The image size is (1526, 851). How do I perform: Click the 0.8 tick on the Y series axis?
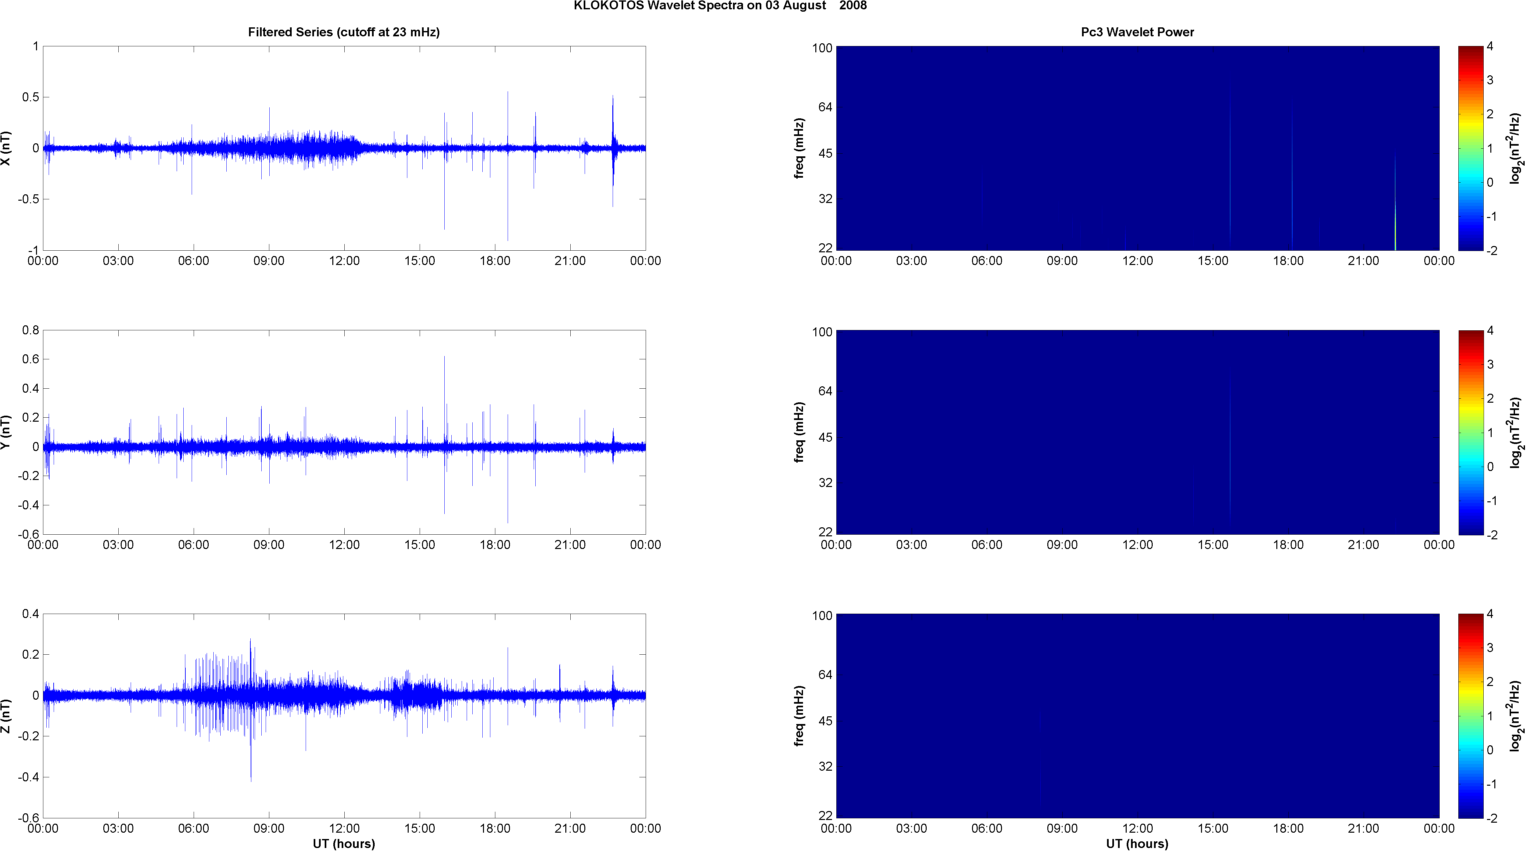[31, 330]
